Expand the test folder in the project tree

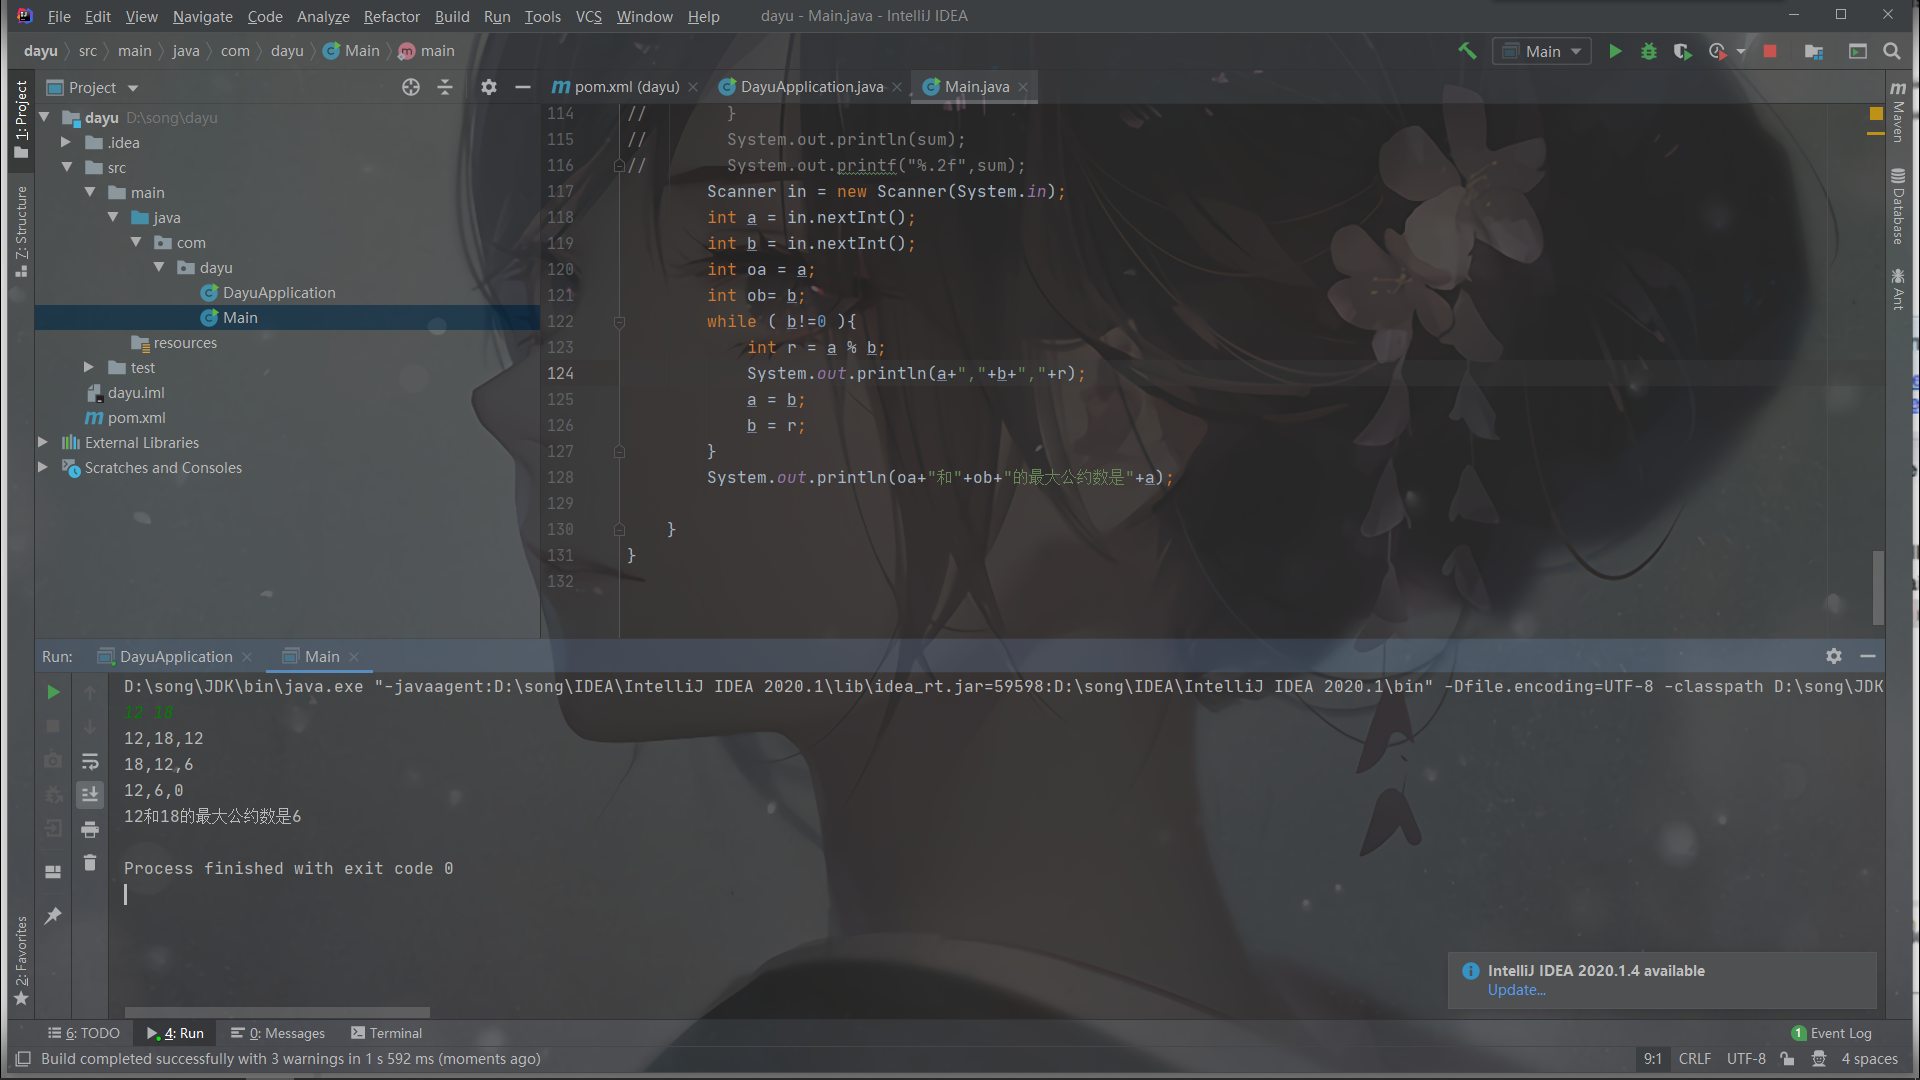point(89,367)
